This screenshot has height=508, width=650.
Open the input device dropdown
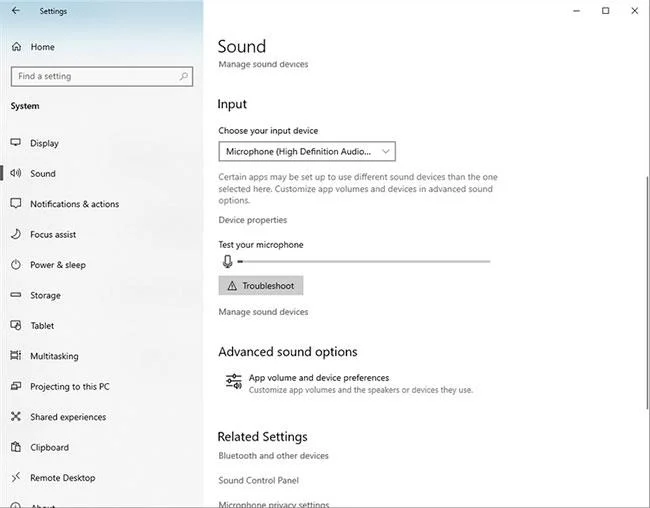307,151
